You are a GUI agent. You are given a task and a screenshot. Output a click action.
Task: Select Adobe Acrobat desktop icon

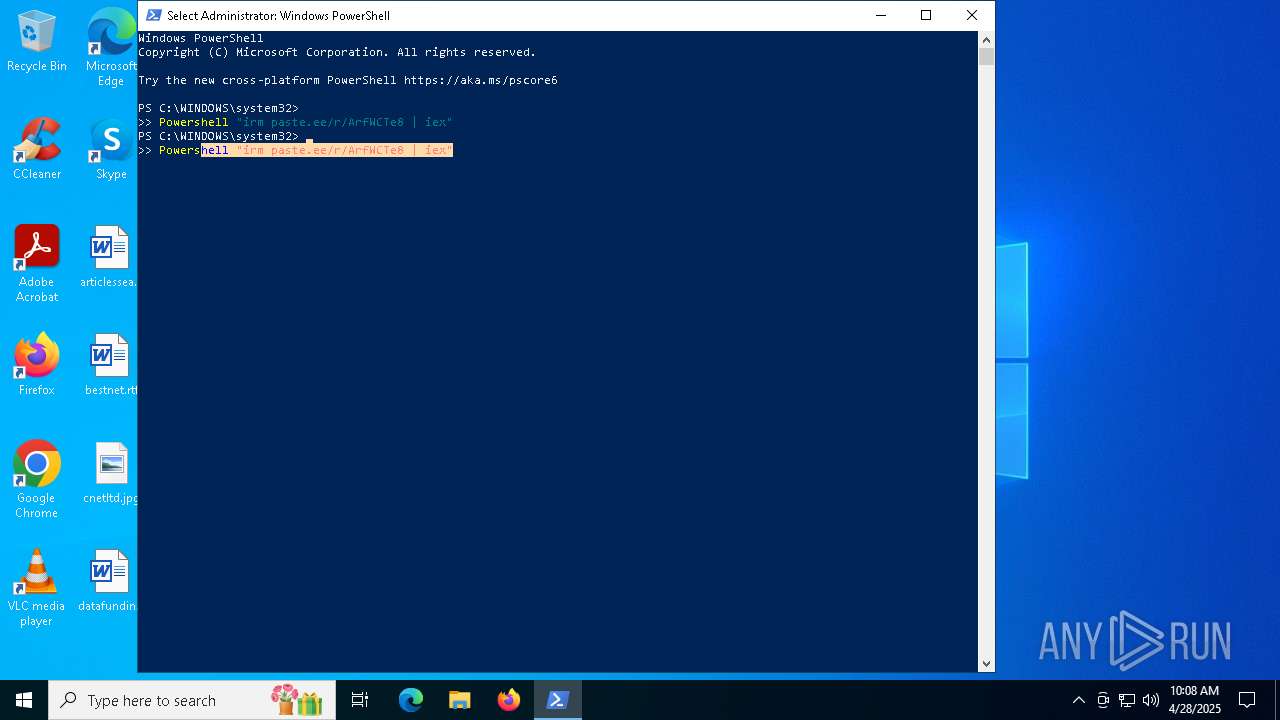click(37, 264)
